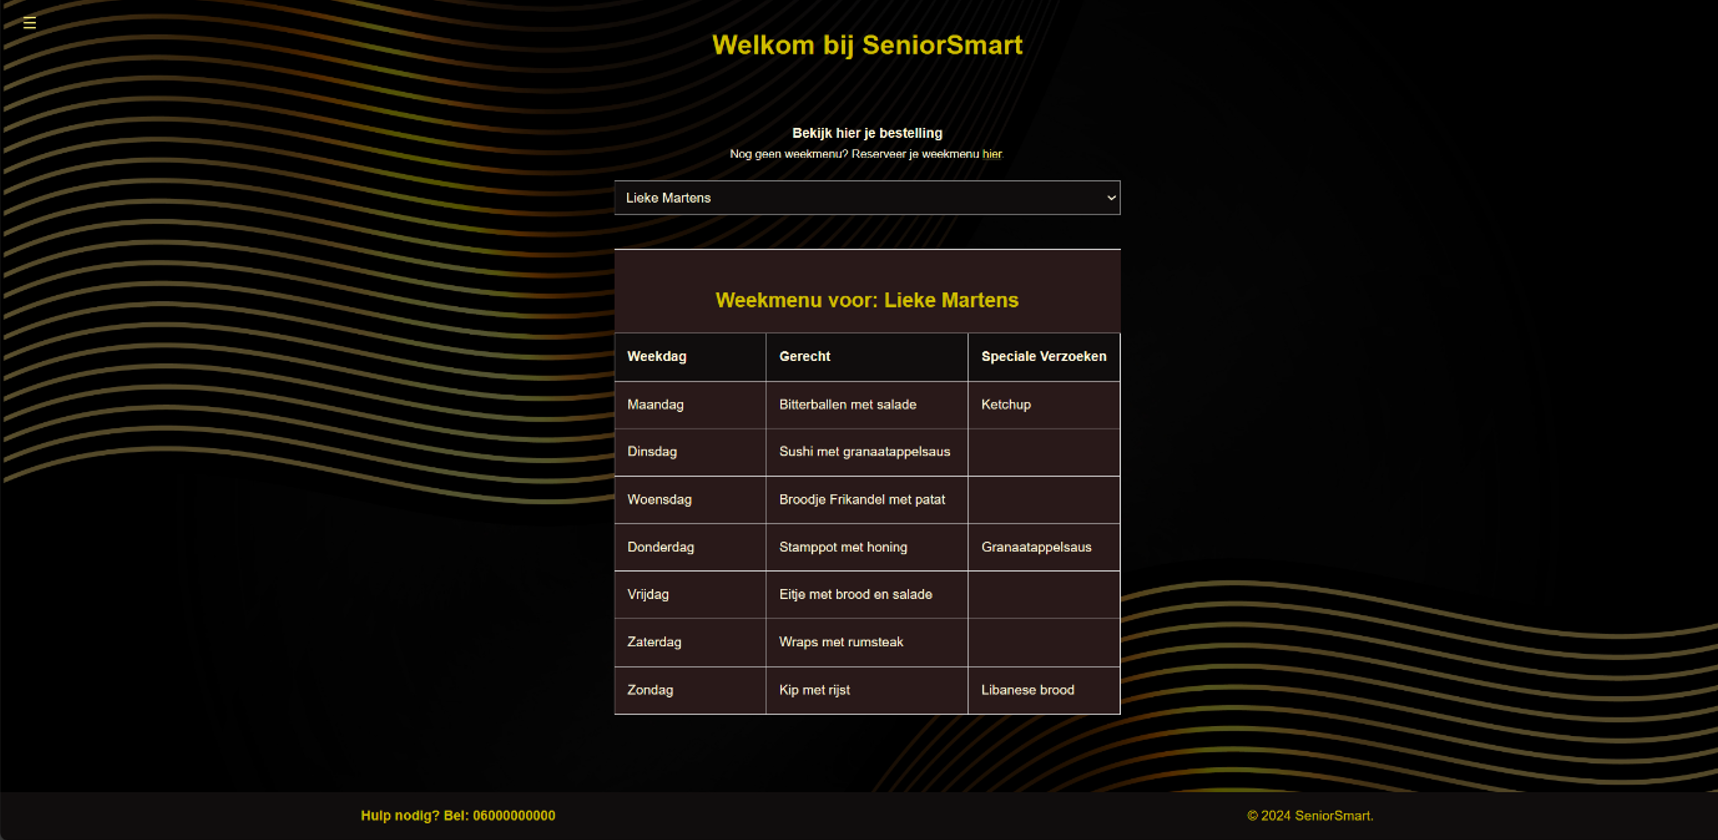
Task: Click the Bitterballen met salade dish
Action: pyautogui.click(x=847, y=405)
